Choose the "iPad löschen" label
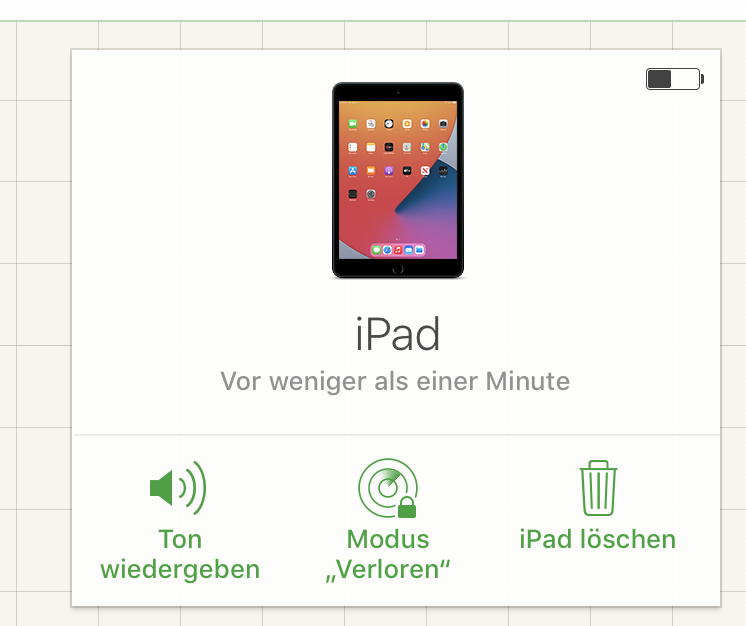The width and height of the screenshot is (746, 626). tap(598, 539)
